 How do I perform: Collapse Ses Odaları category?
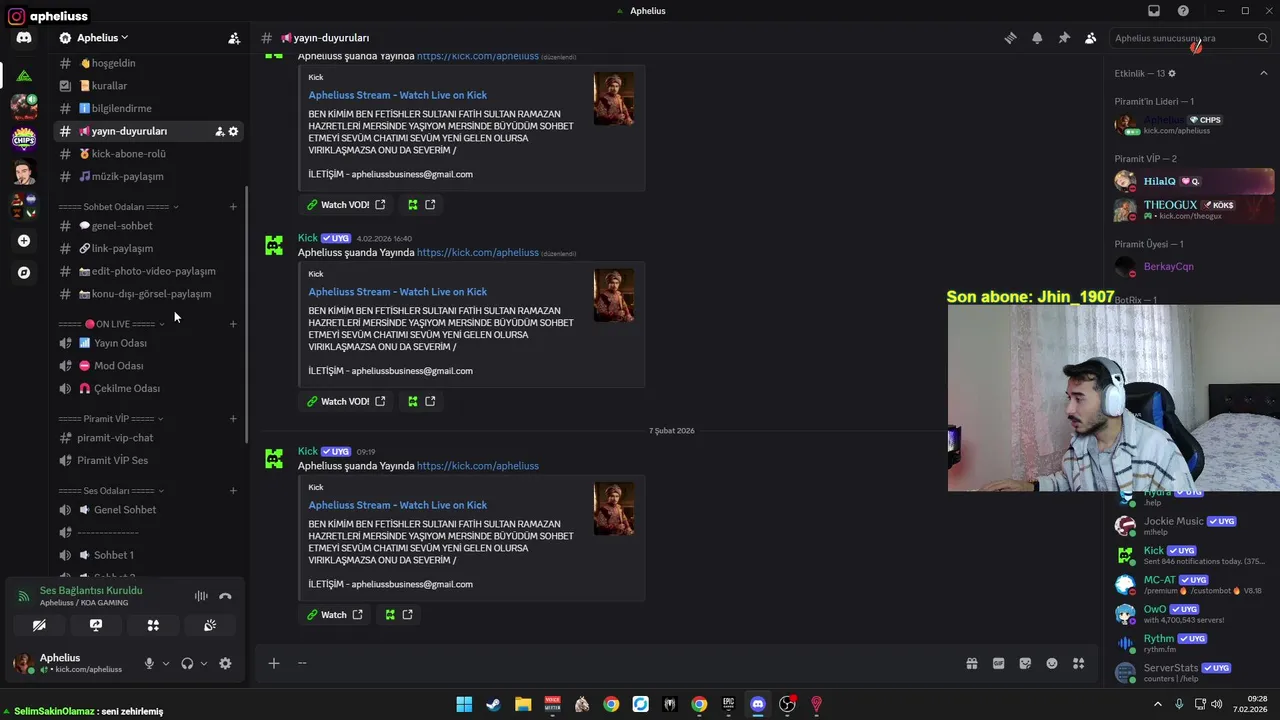pyautogui.click(x=111, y=491)
